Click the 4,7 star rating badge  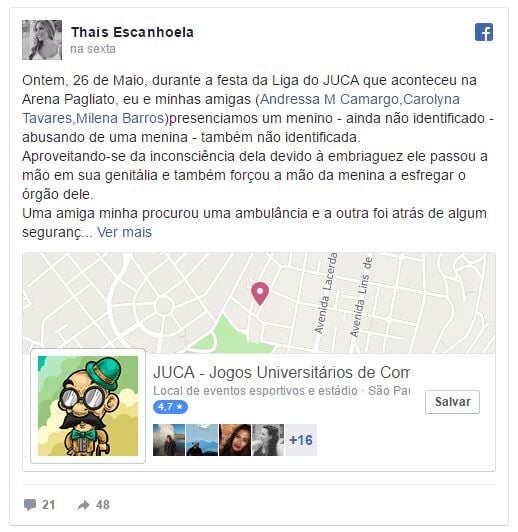click(x=170, y=406)
